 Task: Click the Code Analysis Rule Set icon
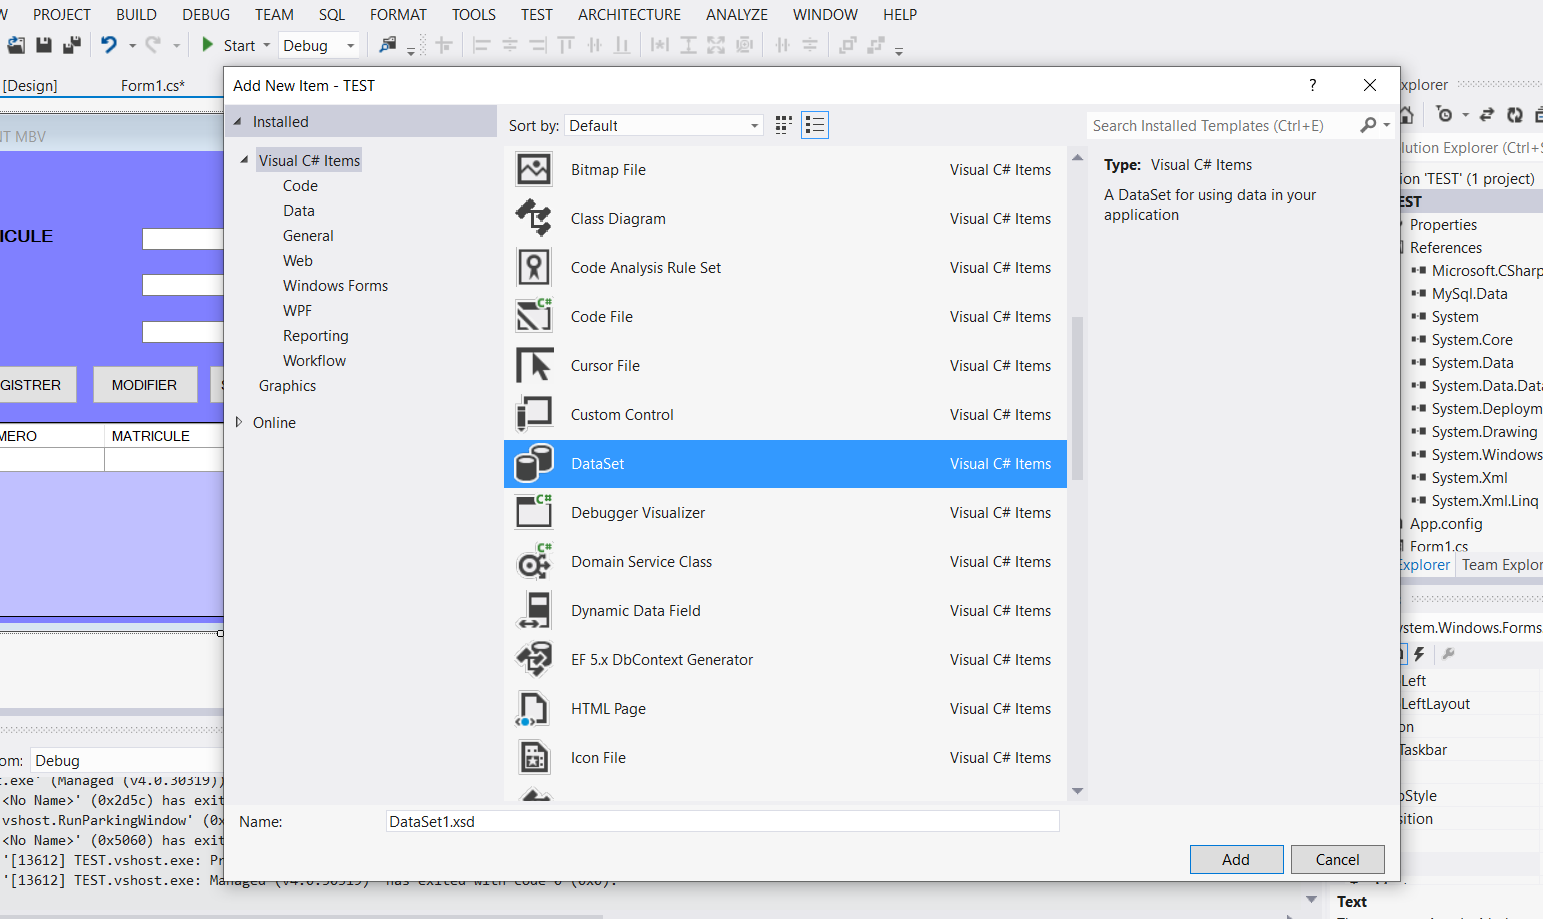point(534,267)
